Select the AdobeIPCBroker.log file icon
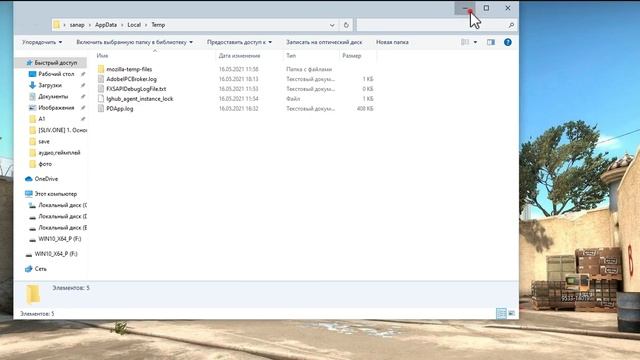The image size is (640, 360). [x=101, y=79]
